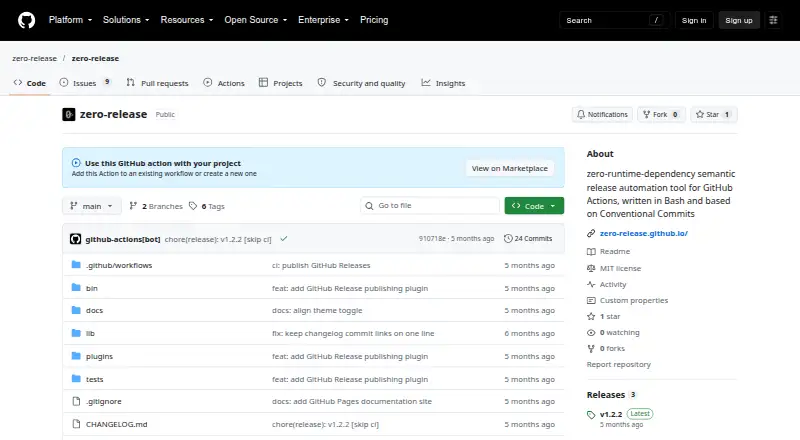Open the .gitignore file
This screenshot has height=440, width=800.
[104, 401]
